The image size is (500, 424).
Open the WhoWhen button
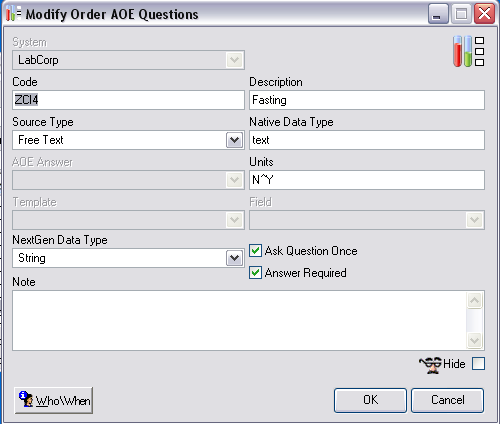[x=54, y=400]
